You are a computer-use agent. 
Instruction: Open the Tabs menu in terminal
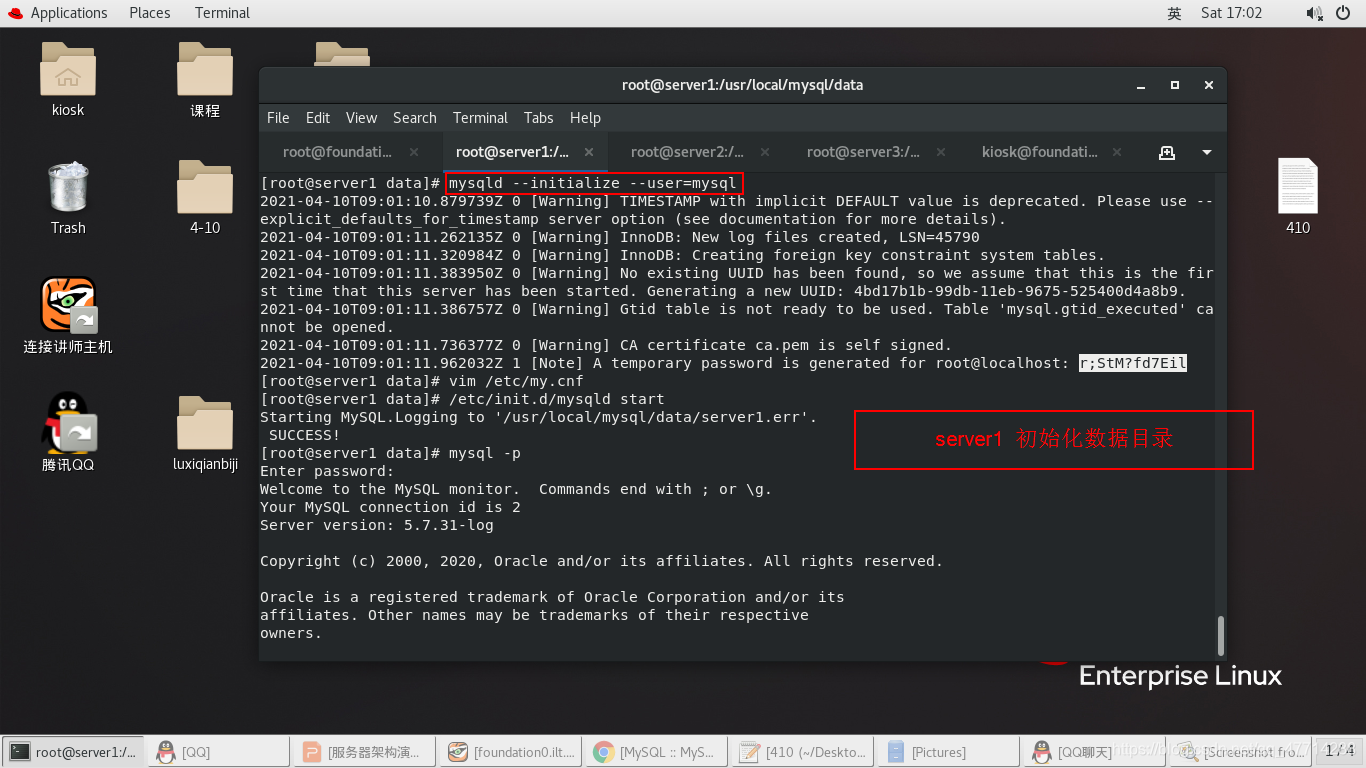[538, 117]
